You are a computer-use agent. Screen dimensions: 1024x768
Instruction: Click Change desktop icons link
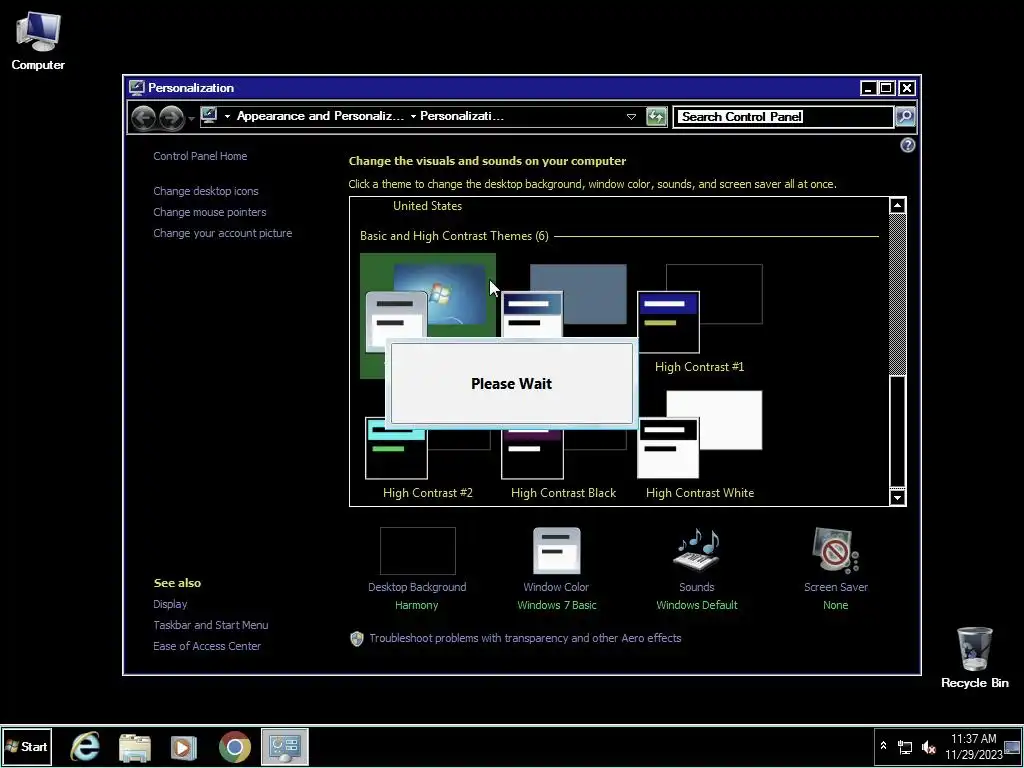coord(206,191)
